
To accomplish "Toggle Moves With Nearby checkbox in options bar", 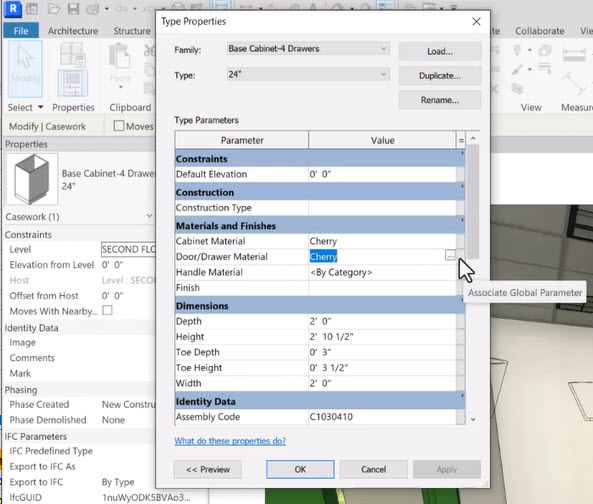I will click(119, 126).
